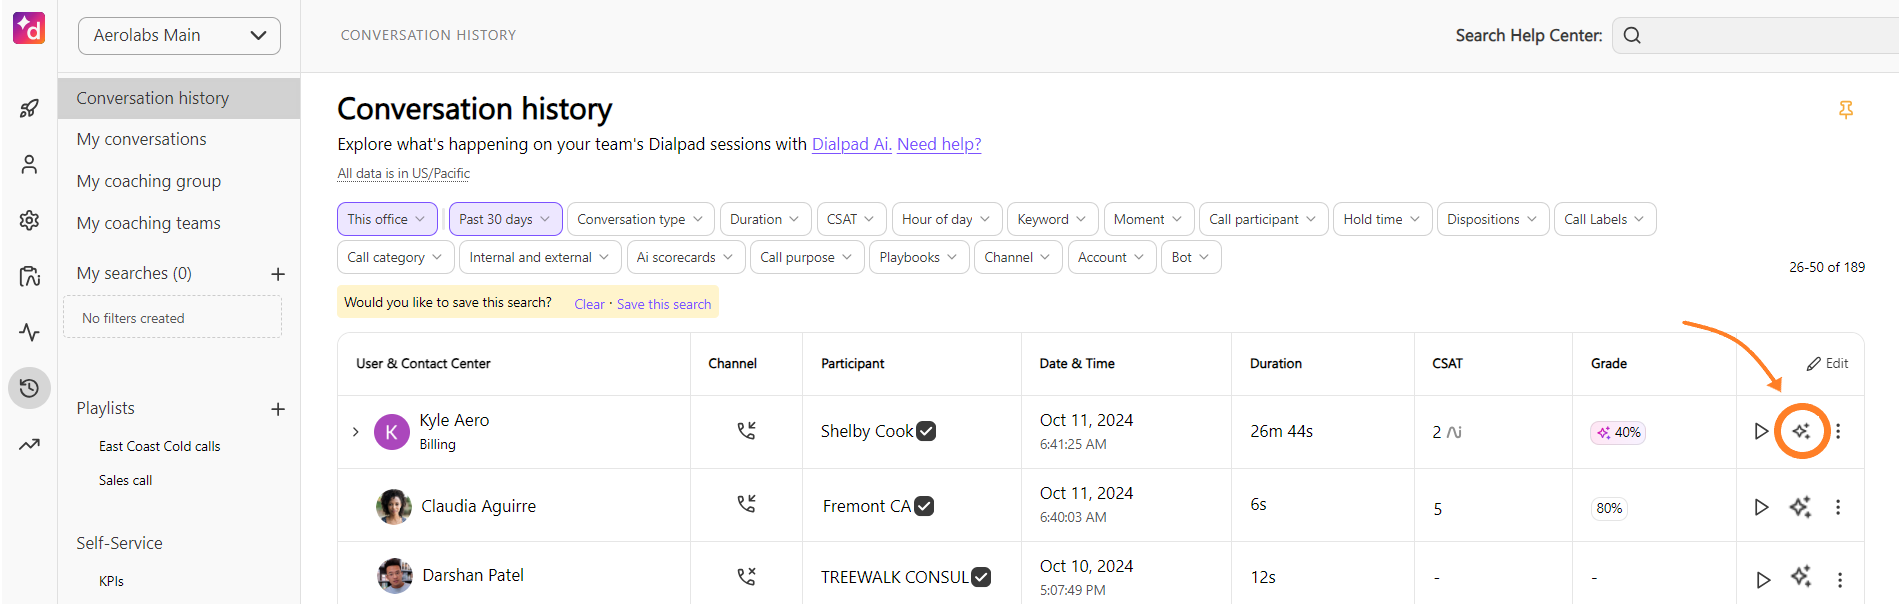Click missed call icon in Darshan Patel row
Screen dimensions: 1900x604
(x=746, y=576)
